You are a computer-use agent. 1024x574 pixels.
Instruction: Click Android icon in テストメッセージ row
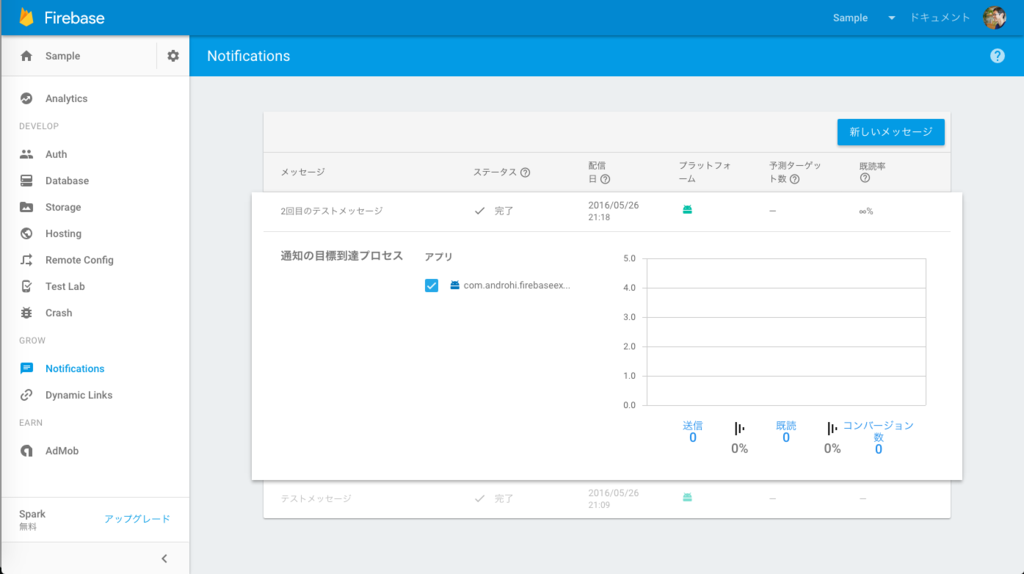pos(687,498)
